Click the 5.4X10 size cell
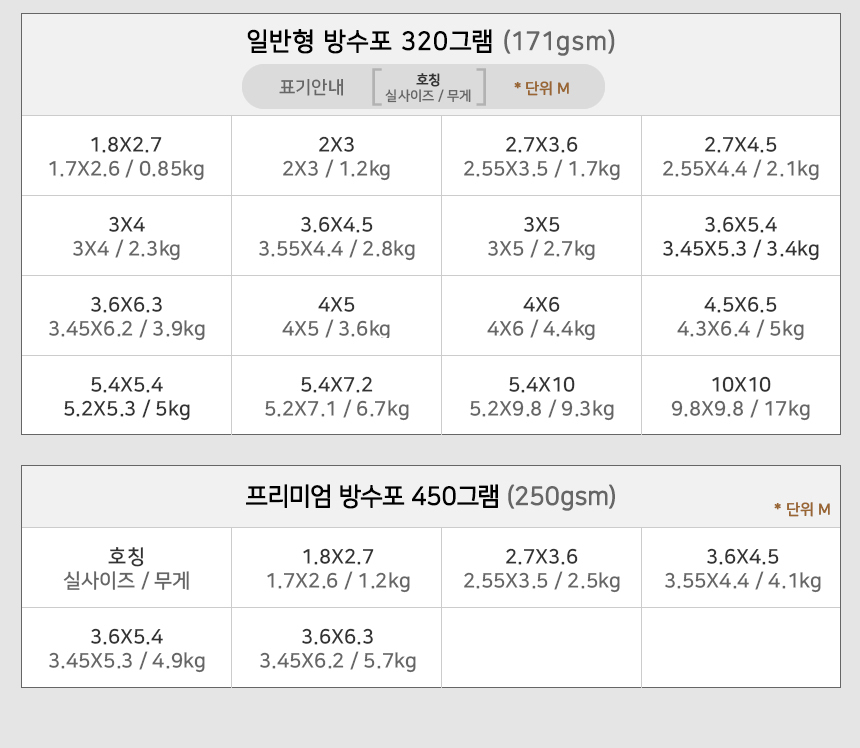Image resolution: width=860 pixels, height=748 pixels. pos(541,396)
